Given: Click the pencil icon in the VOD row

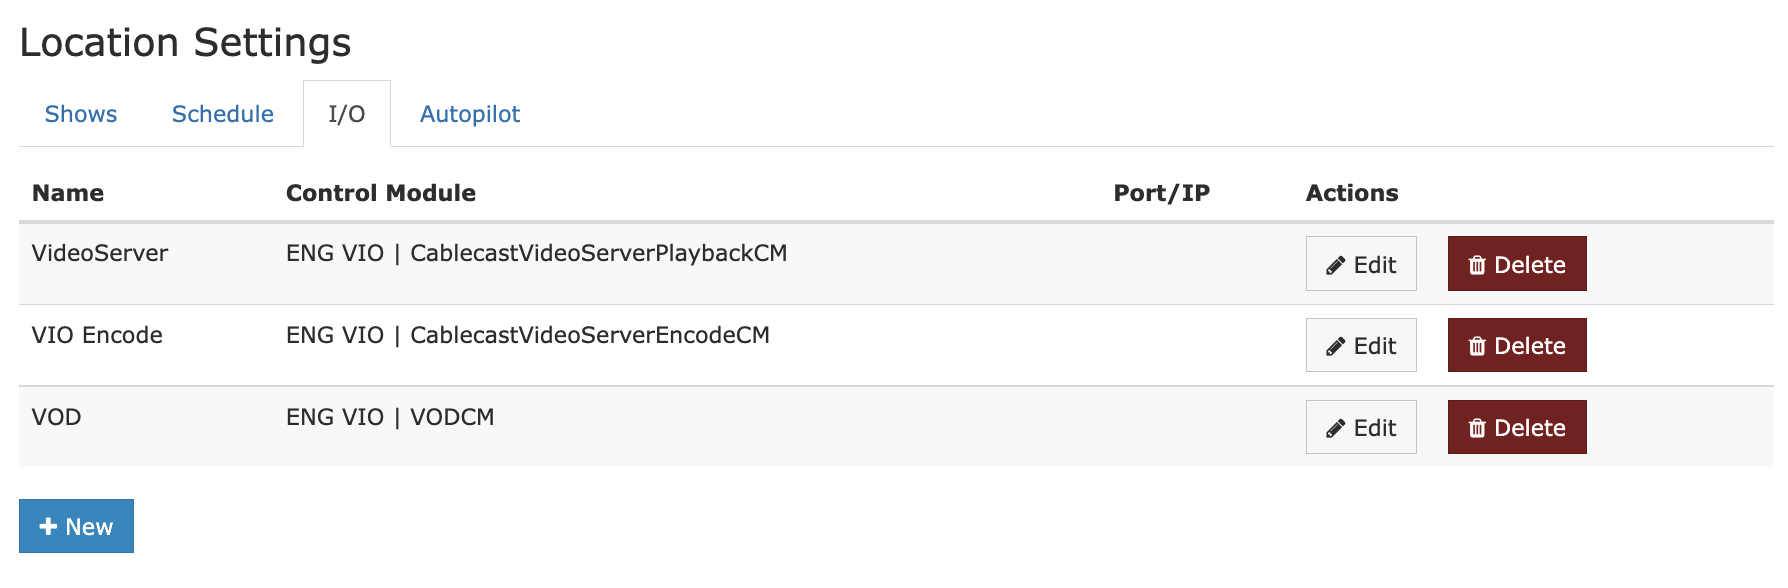Looking at the screenshot, I should (1335, 429).
